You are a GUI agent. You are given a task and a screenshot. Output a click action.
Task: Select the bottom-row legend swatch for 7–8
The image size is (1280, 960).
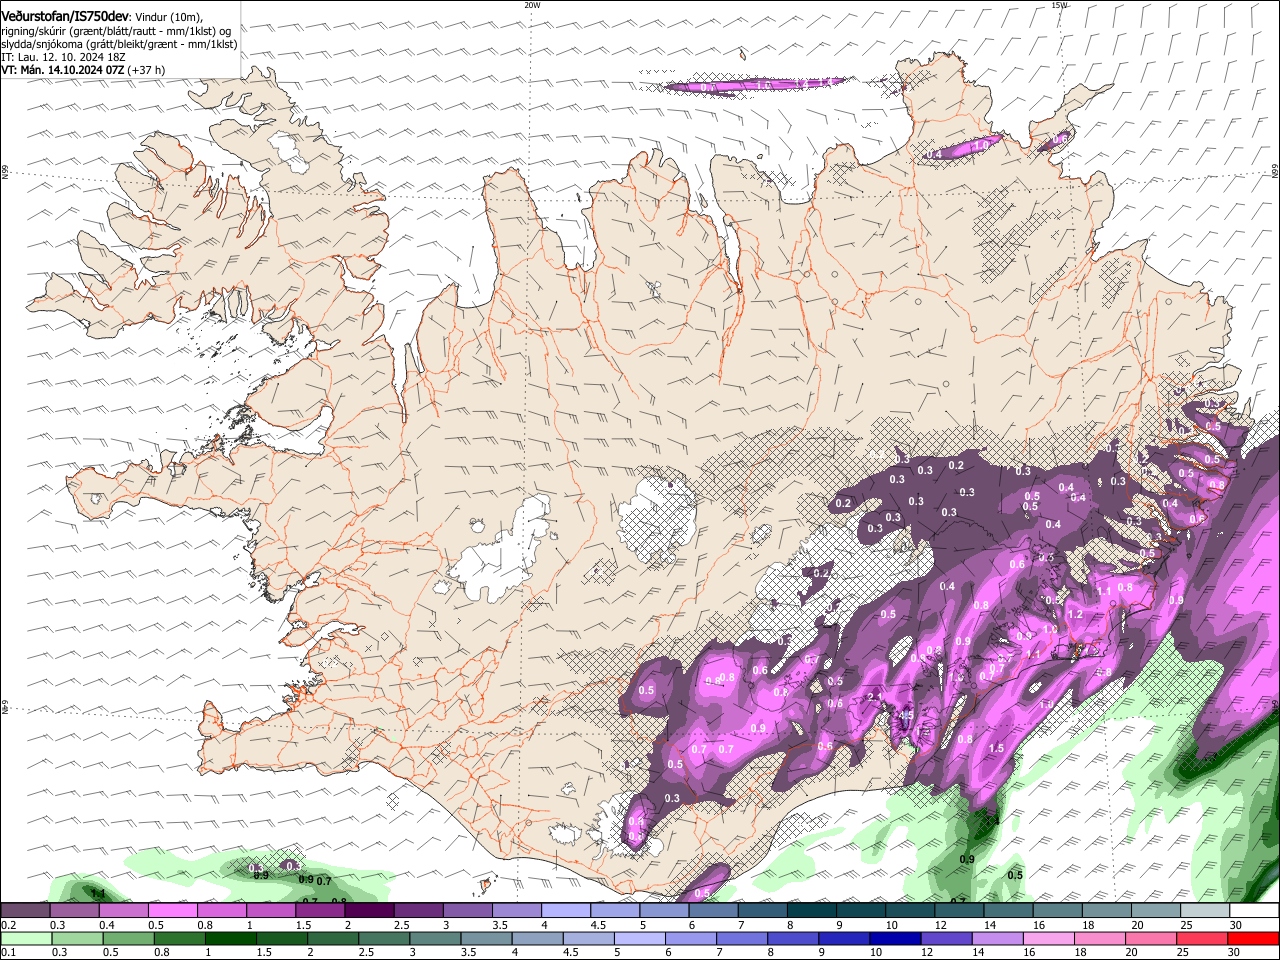click(x=743, y=939)
